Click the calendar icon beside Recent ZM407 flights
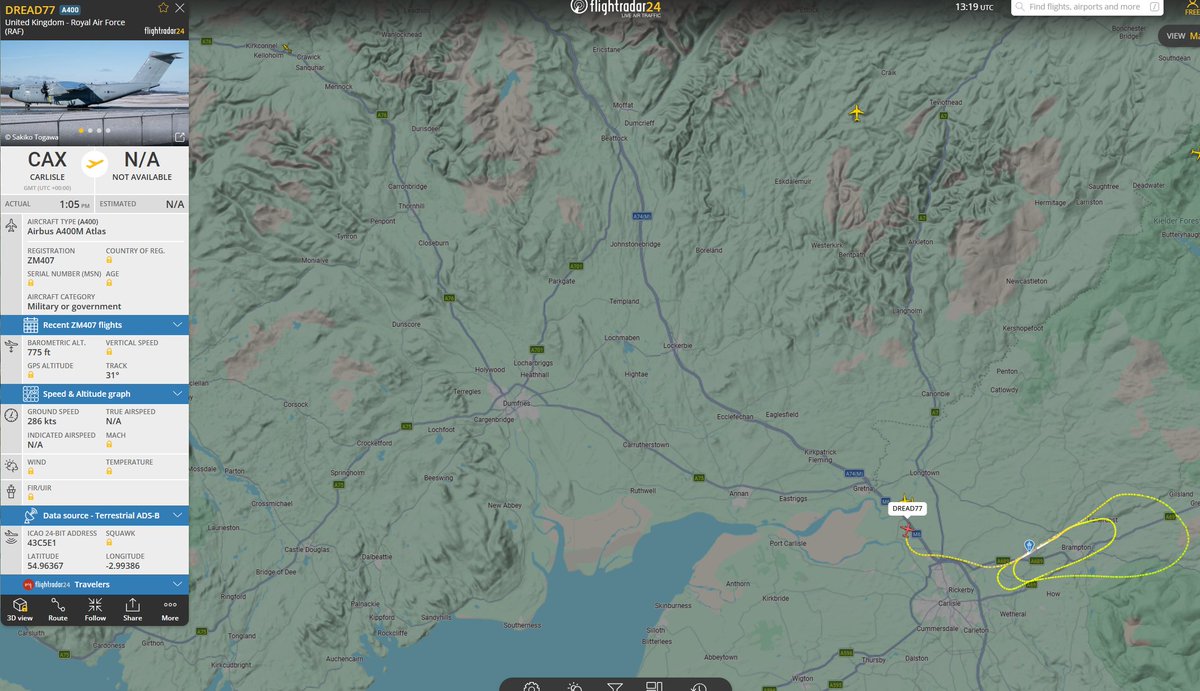This screenshot has height=691, width=1200. (31, 325)
